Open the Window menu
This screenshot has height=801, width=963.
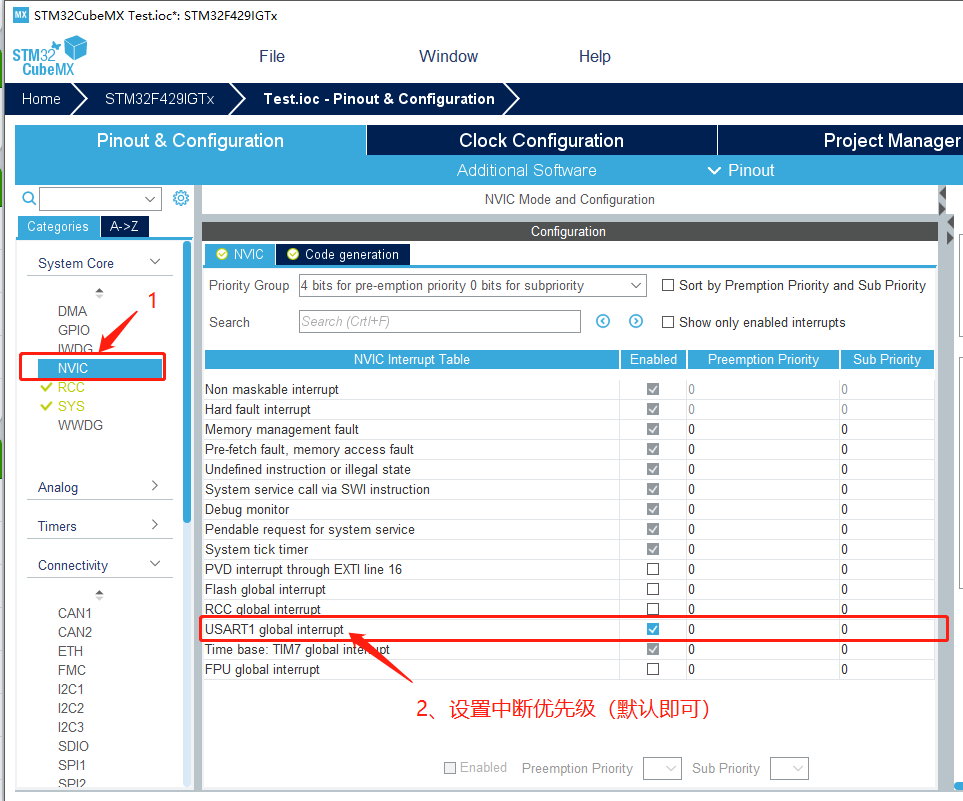point(448,57)
